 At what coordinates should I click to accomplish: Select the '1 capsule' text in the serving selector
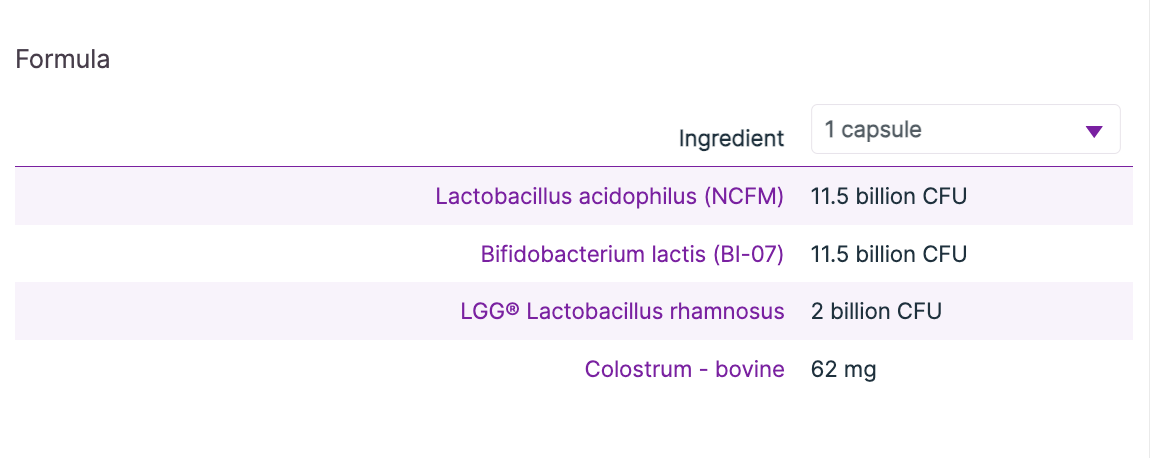click(x=873, y=130)
